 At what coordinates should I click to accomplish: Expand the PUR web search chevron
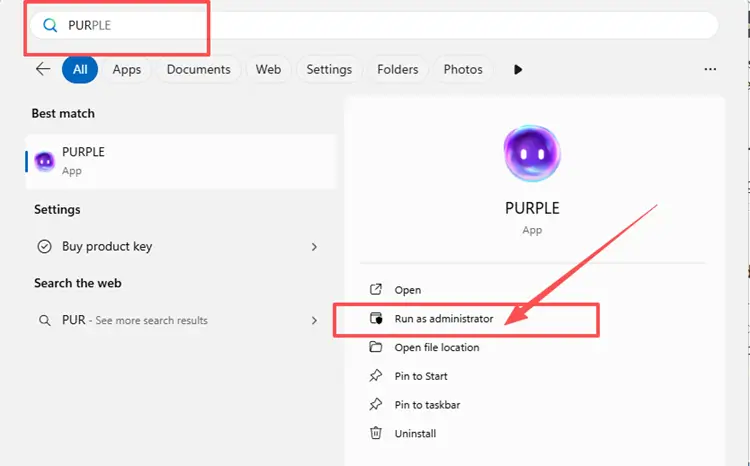314,321
